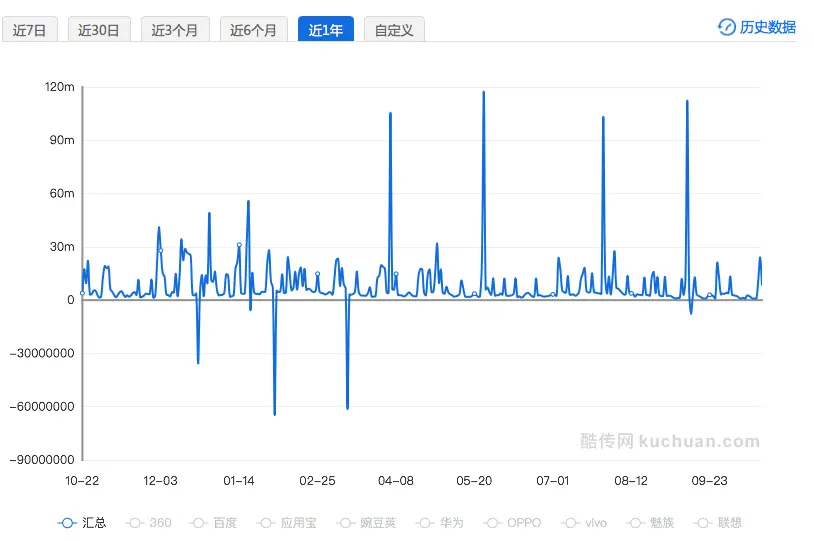Switch to the 近7日 tab
Viewport: 814px width, 541px height.
[x=30, y=30]
